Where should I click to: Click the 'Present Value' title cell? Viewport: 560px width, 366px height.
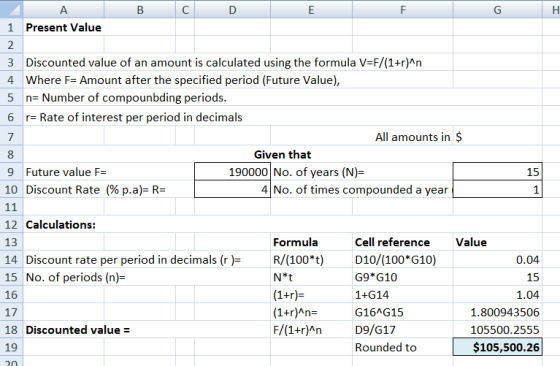(64, 27)
